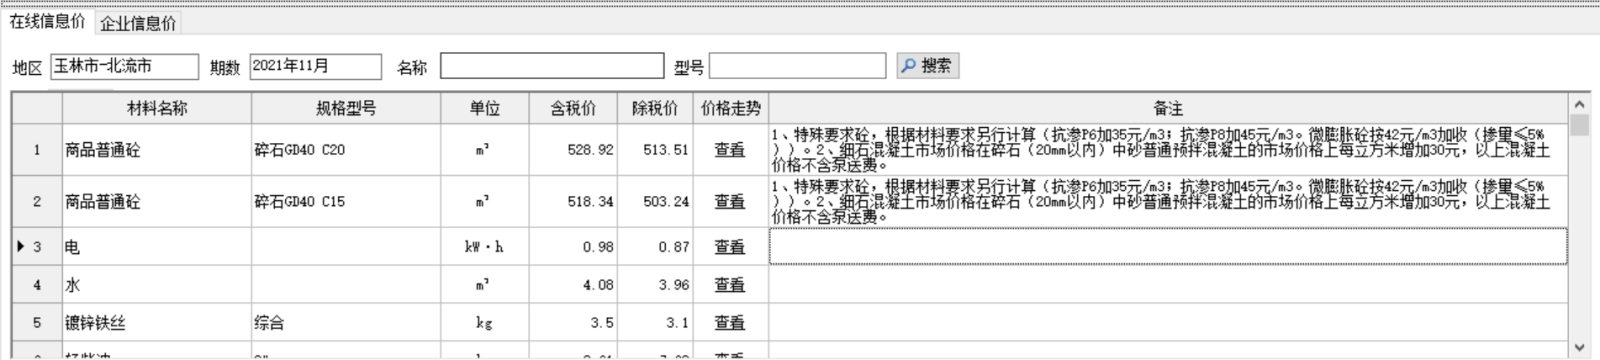Viewport: 1600px width, 360px height.
Task: Switch to the 企业信息价 tab
Action: point(138,23)
